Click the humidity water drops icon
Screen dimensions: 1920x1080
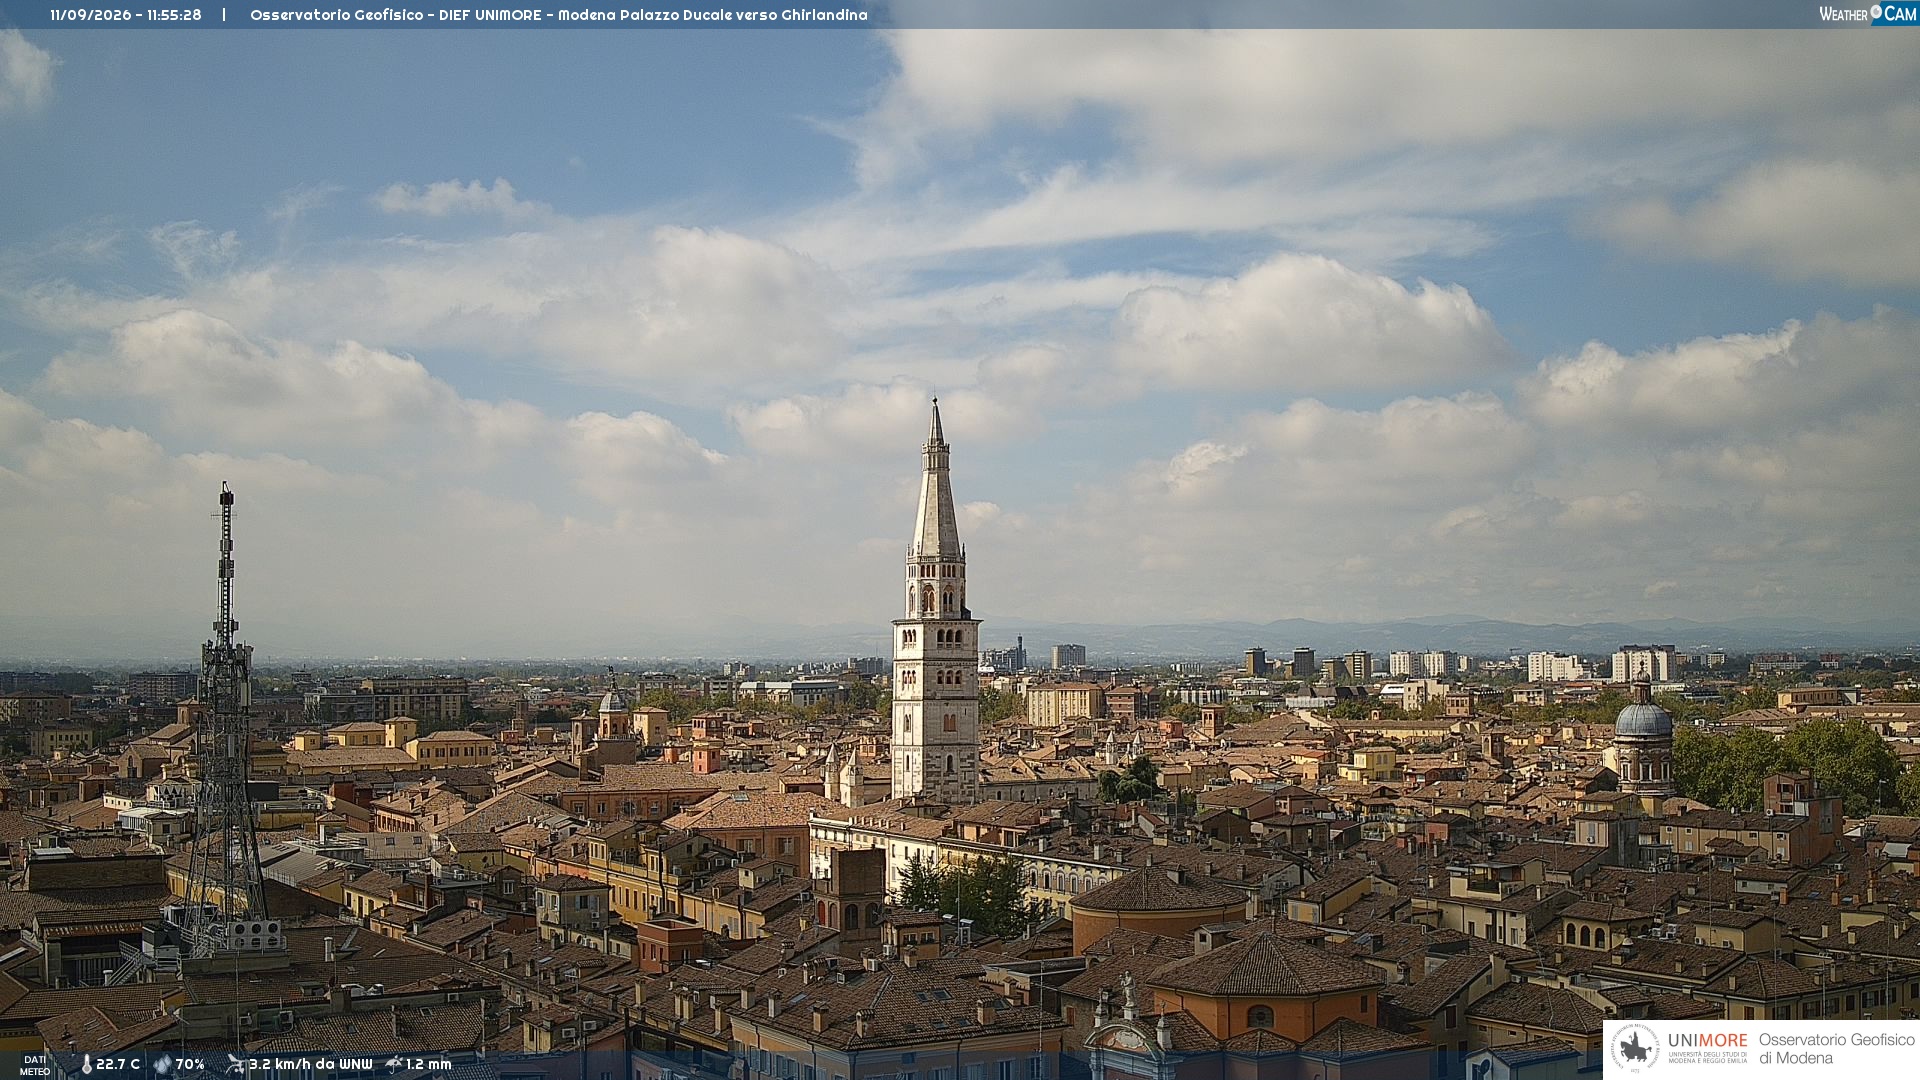click(162, 1064)
